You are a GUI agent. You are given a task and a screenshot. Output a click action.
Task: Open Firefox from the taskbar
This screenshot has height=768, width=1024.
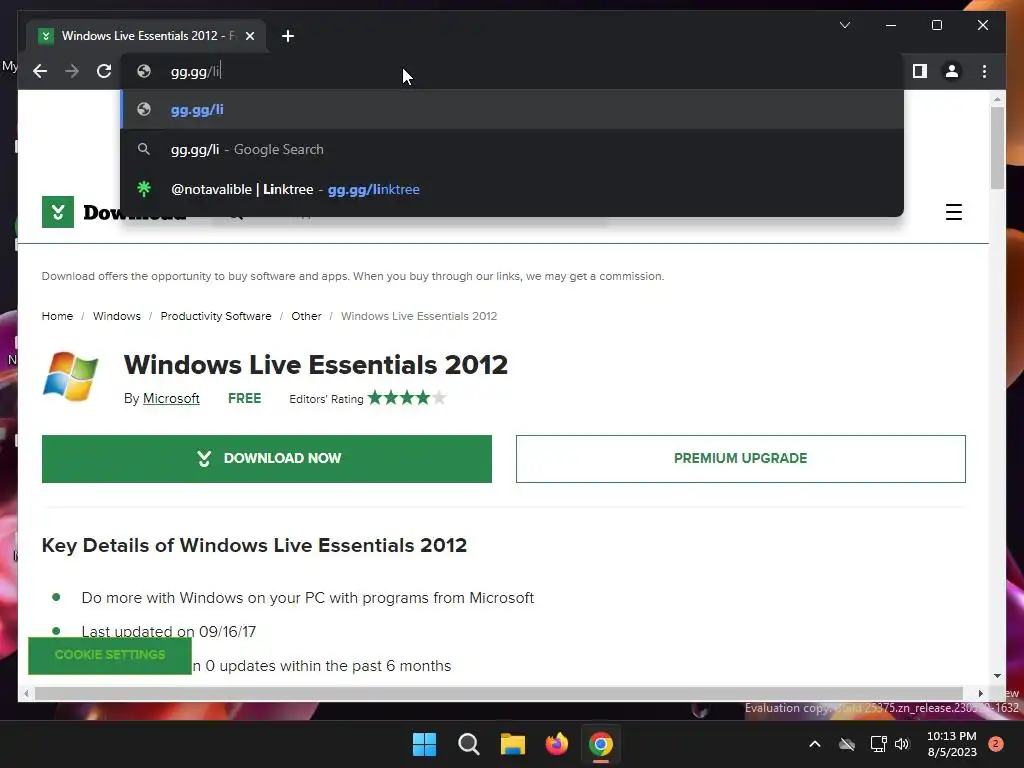[557, 744]
